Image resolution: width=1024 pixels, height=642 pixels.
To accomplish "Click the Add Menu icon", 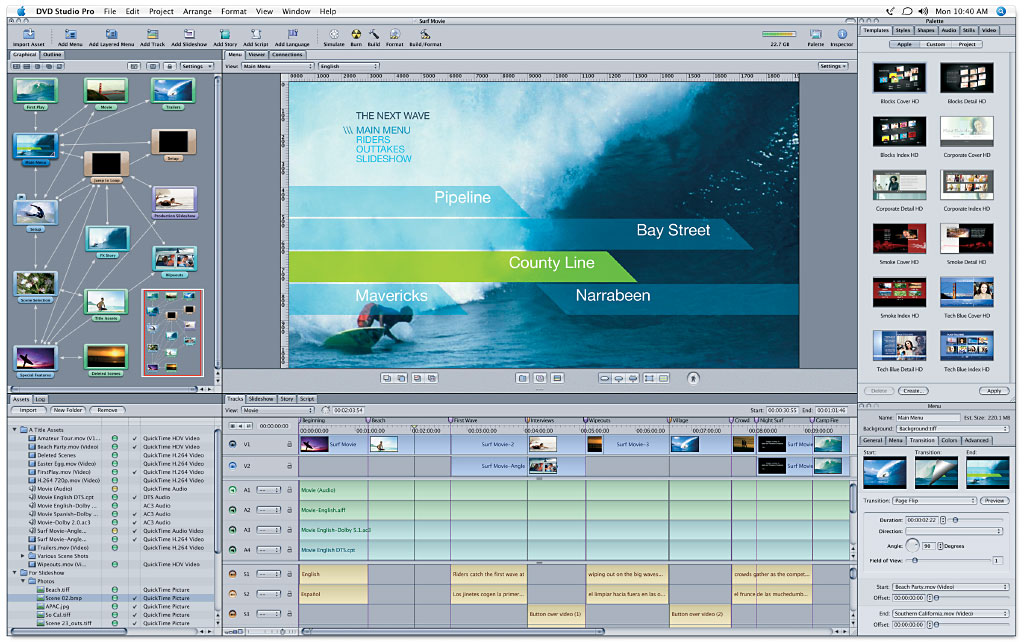I will click(x=71, y=34).
